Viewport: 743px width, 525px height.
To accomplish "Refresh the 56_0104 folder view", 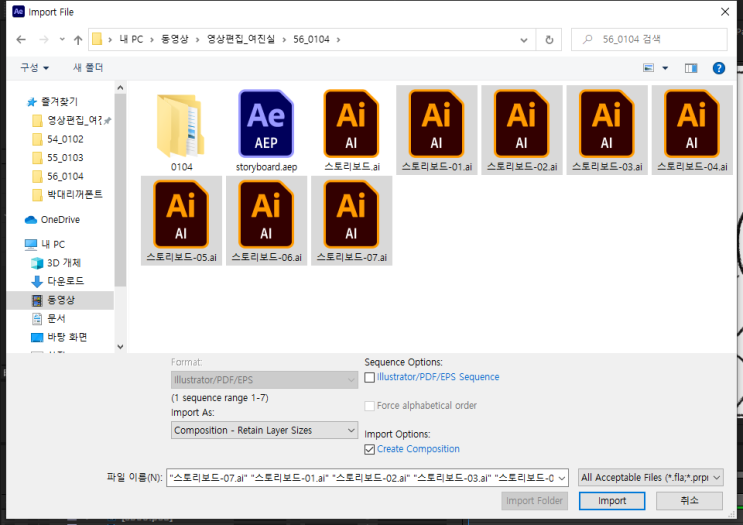I will (x=549, y=40).
